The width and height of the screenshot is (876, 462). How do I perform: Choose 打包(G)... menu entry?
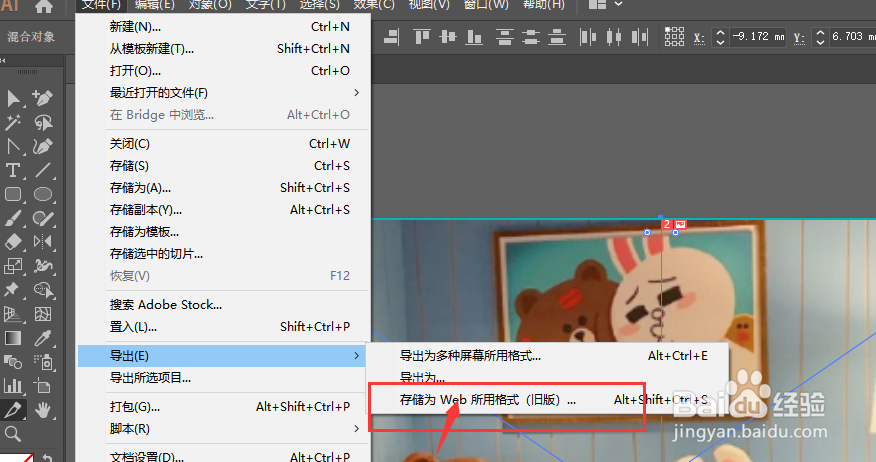coord(224,407)
